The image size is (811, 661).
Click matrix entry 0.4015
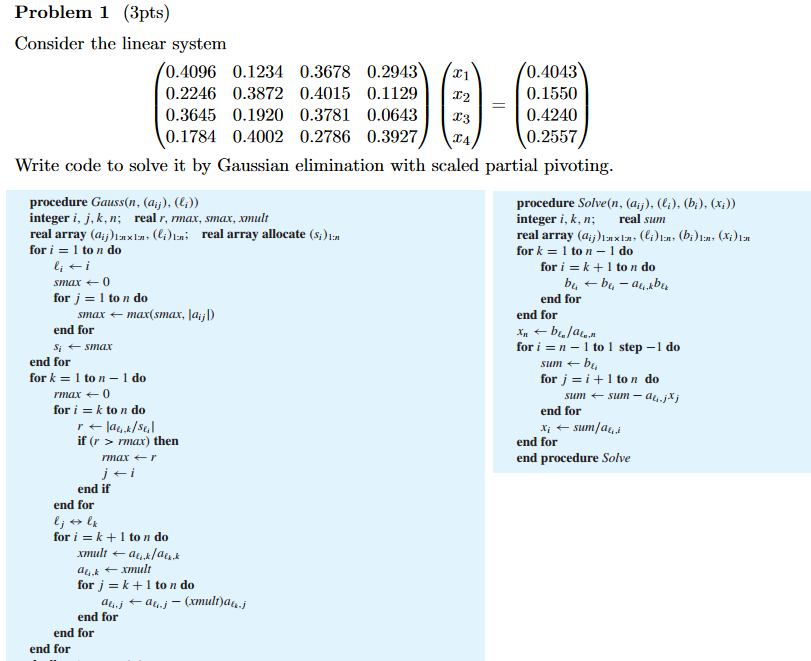[x=325, y=93]
